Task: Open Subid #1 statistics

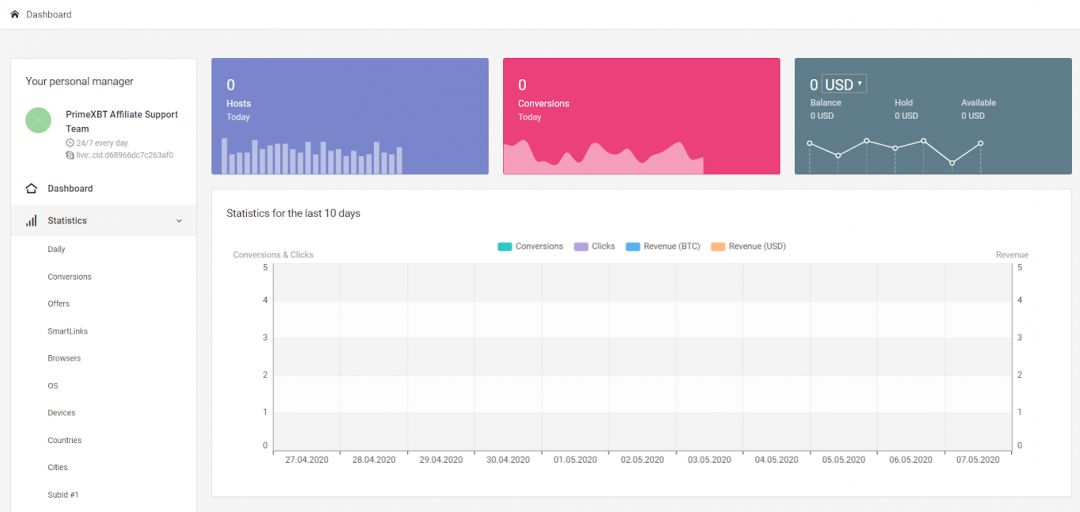Action: pyautogui.click(x=65, y=495)
